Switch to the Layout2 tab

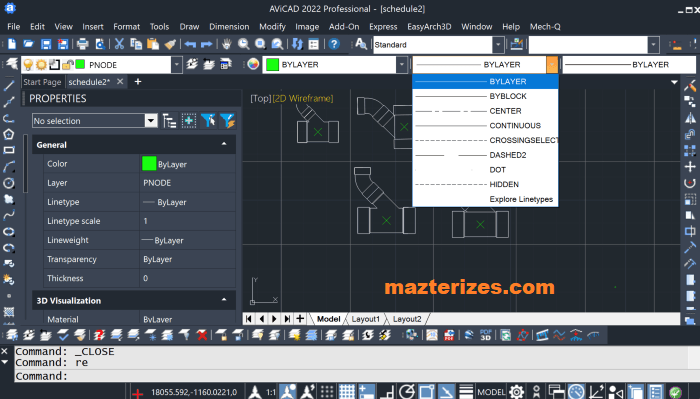(407, 319)
